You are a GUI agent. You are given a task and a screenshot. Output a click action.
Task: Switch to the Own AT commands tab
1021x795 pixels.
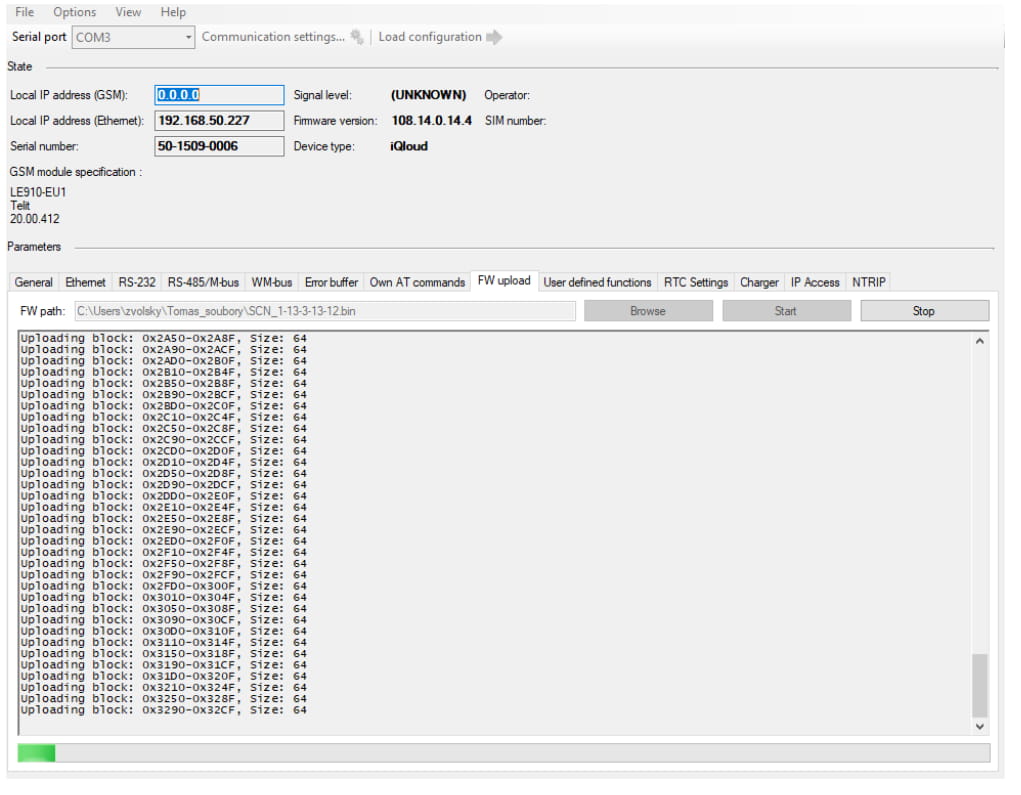click(x=417, y=282)
